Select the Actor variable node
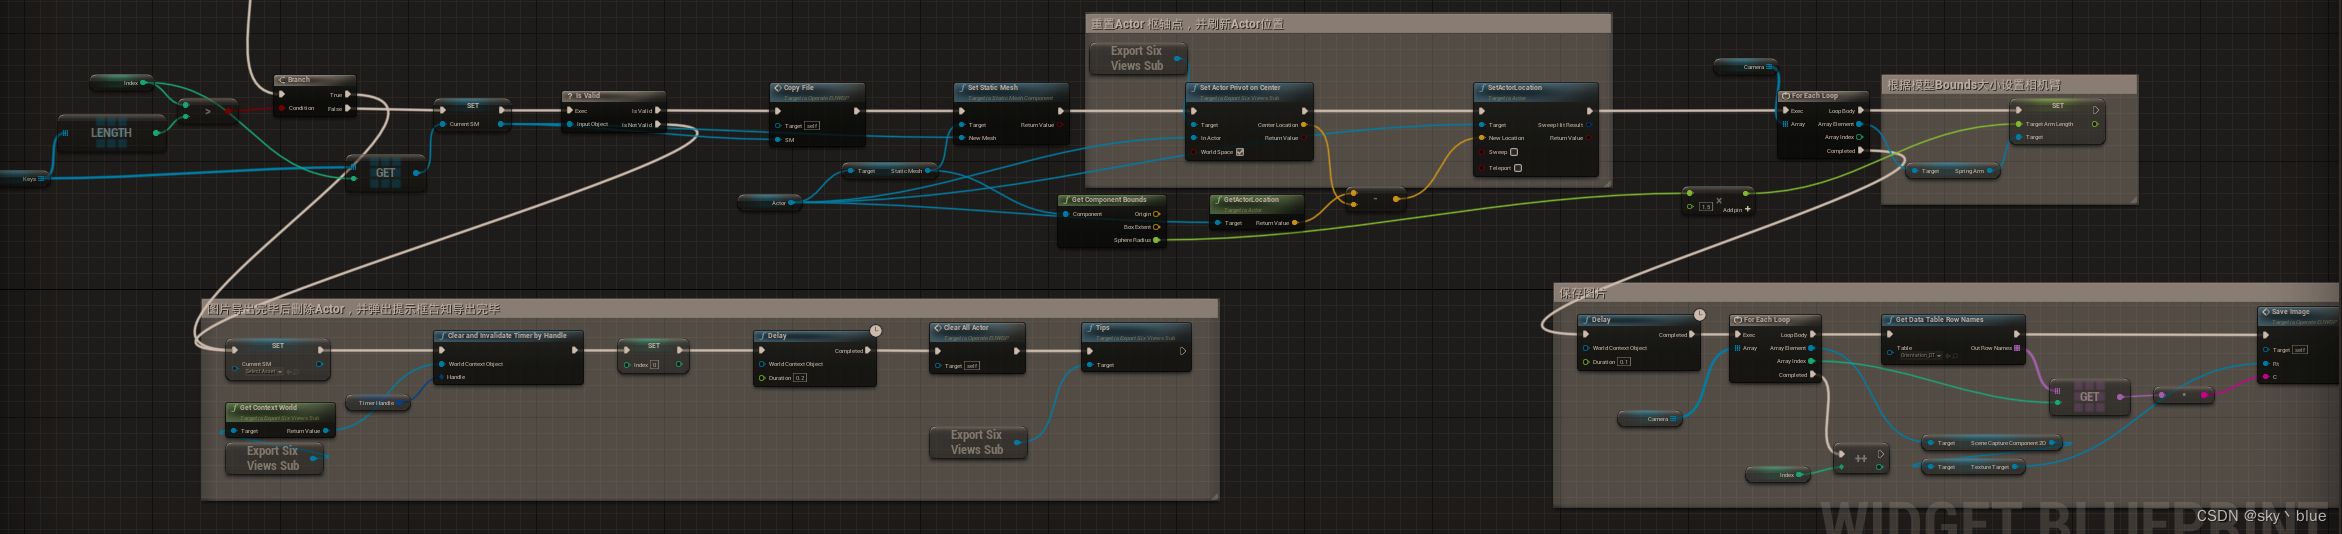 (x=768, y=203)
